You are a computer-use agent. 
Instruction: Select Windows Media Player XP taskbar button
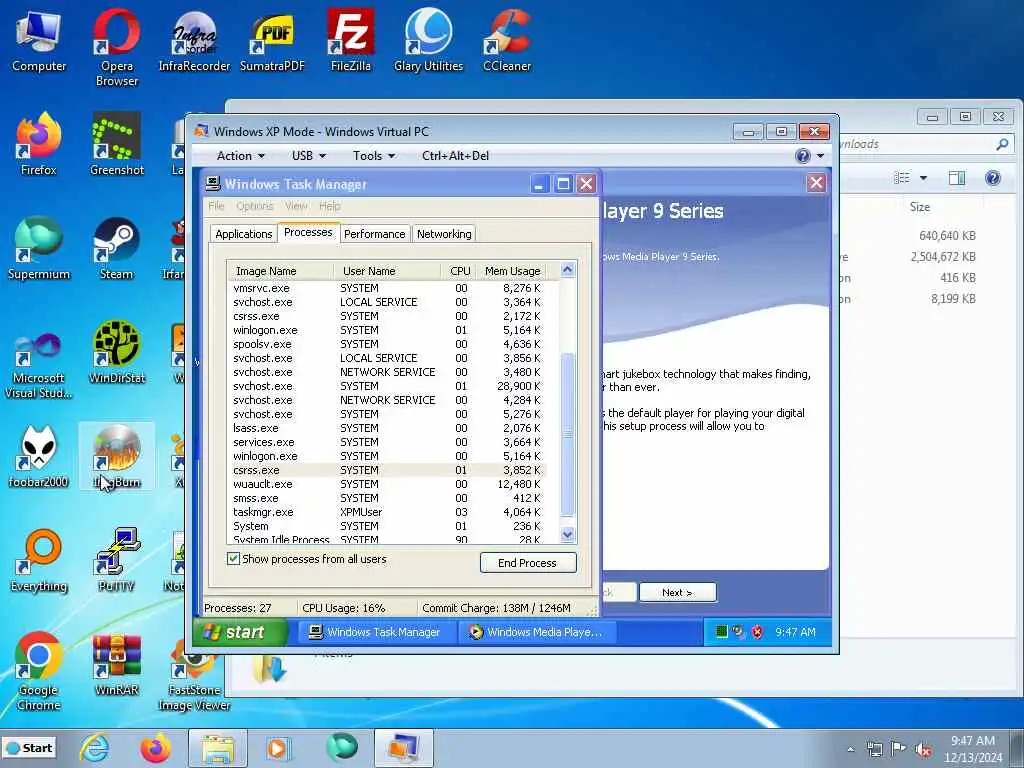point(536,632)
